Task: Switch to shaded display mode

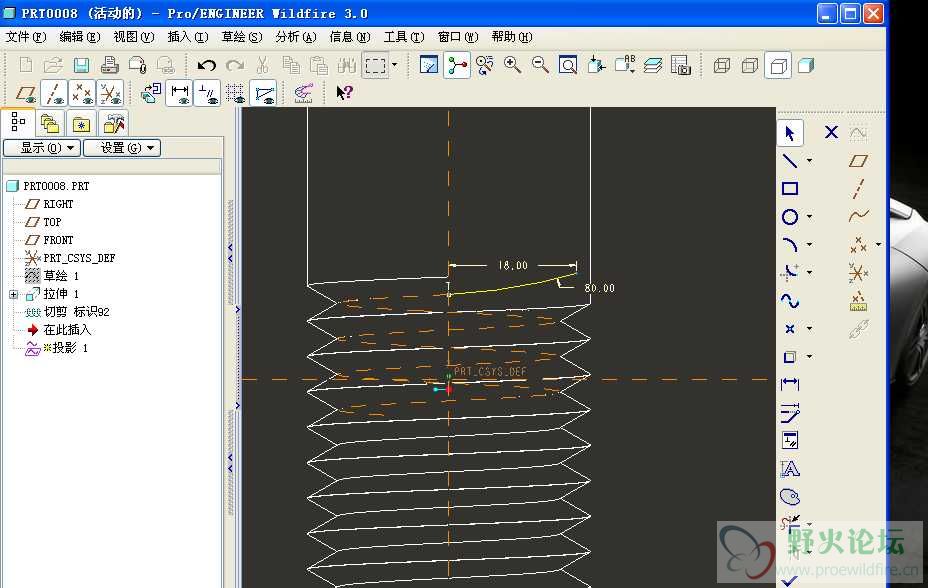Action: pos(806,65)
